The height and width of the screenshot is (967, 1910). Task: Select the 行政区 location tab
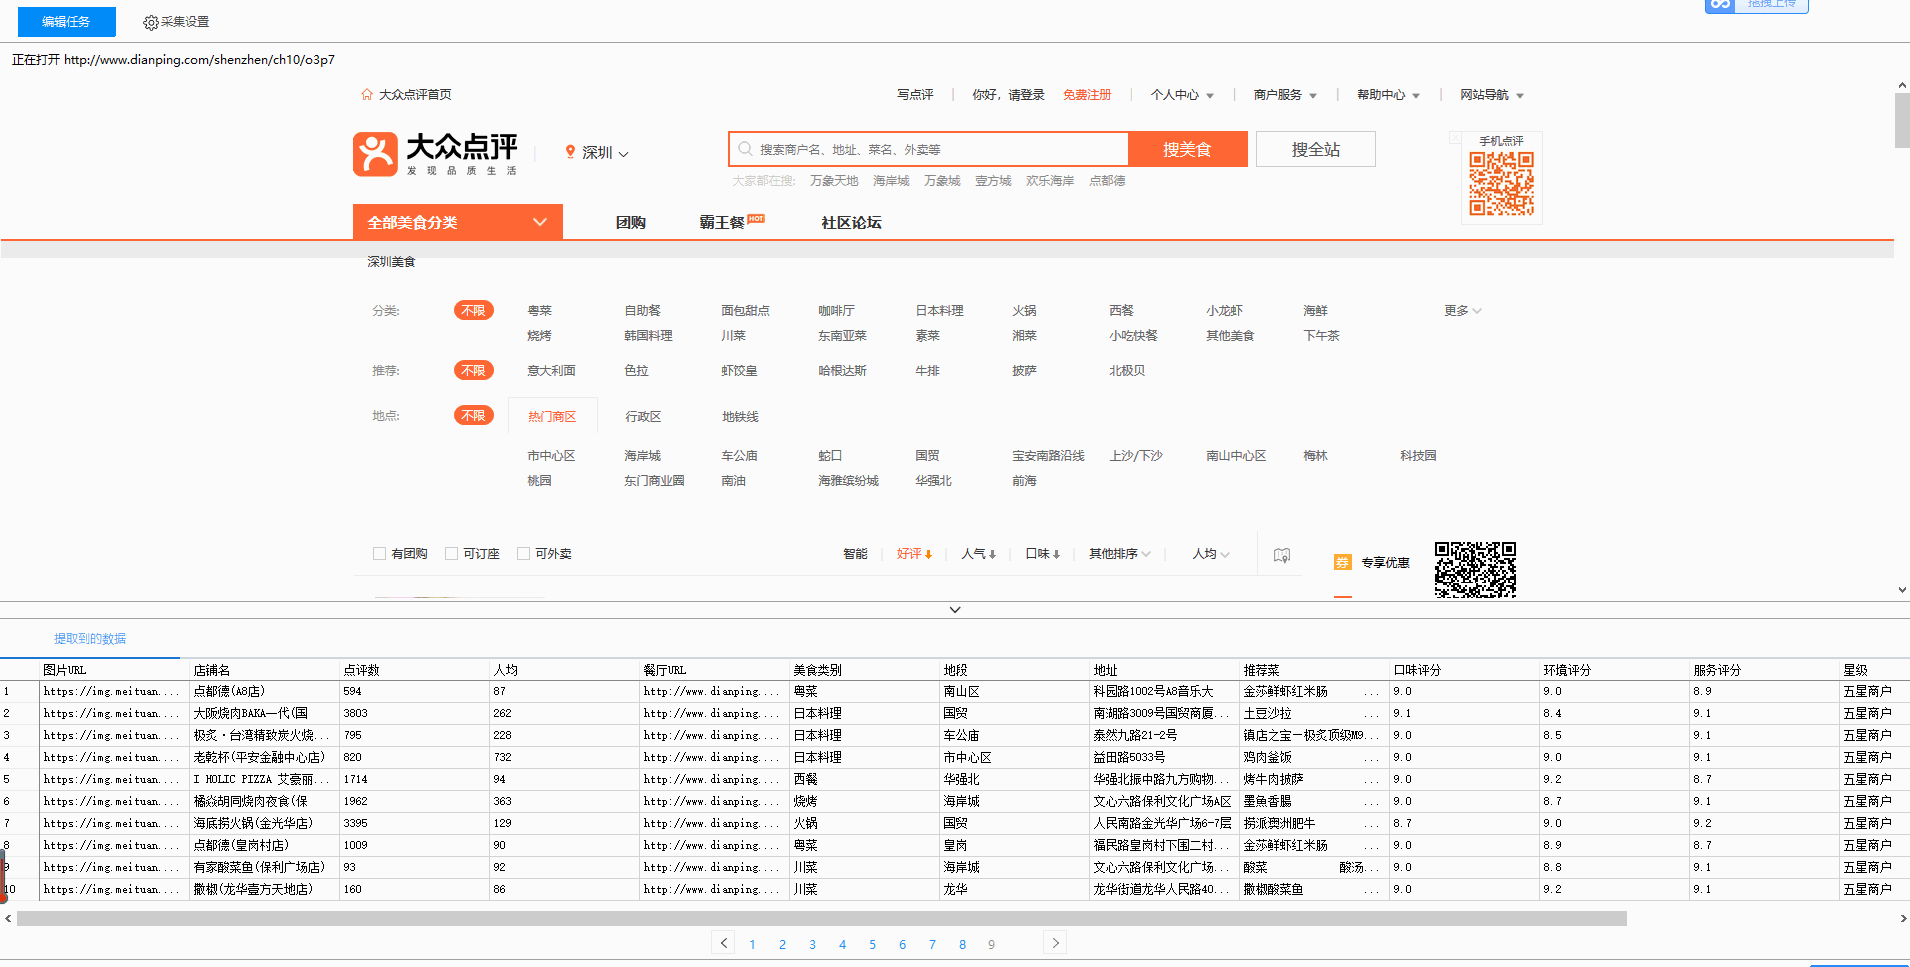click(x=643, y=417)
